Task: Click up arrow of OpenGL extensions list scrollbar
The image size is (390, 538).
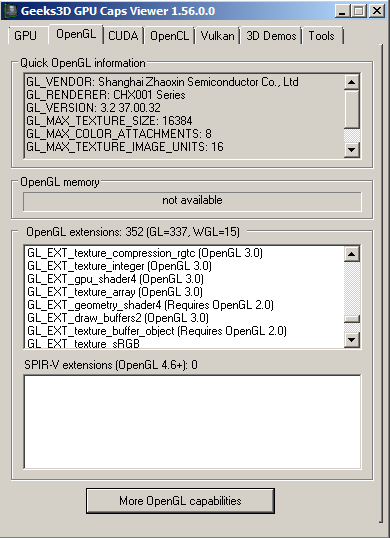Action: point(352,254)
